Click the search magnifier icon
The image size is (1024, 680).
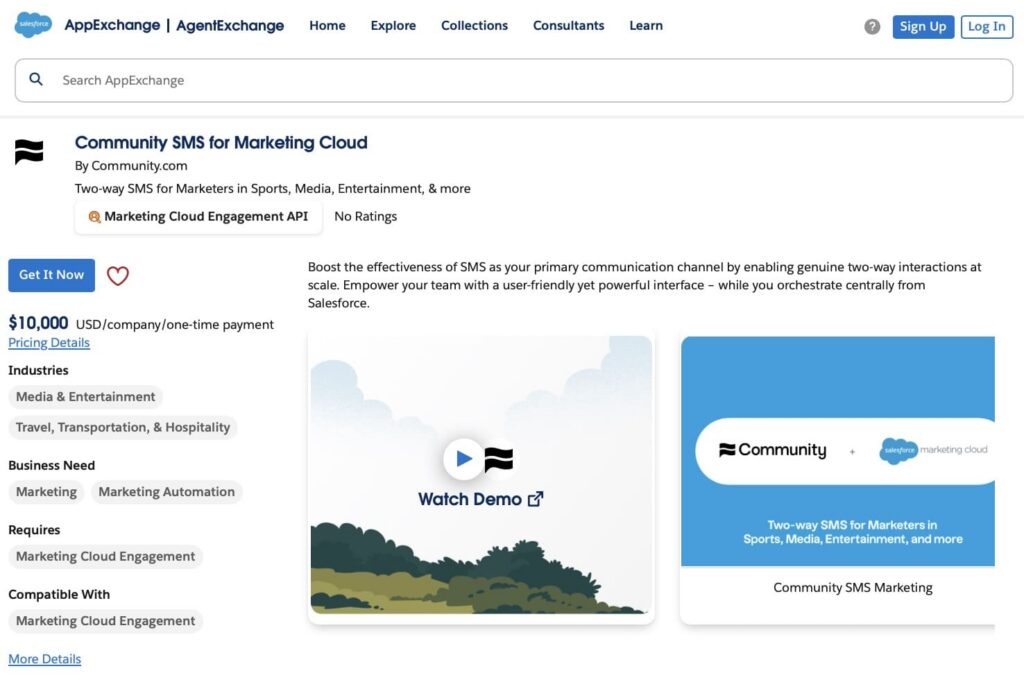pyautogui.click(x=36, y=79)
